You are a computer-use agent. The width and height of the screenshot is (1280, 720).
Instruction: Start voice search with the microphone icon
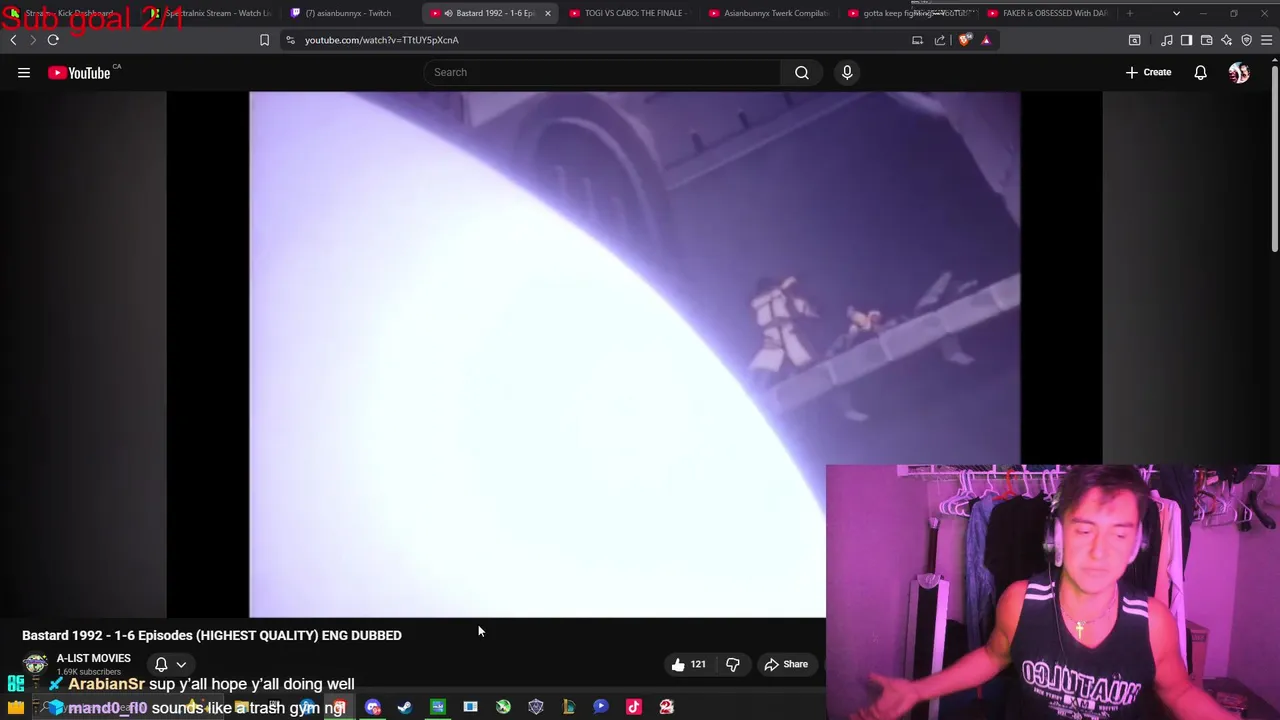pyautogui.click(x=847, y=72)
